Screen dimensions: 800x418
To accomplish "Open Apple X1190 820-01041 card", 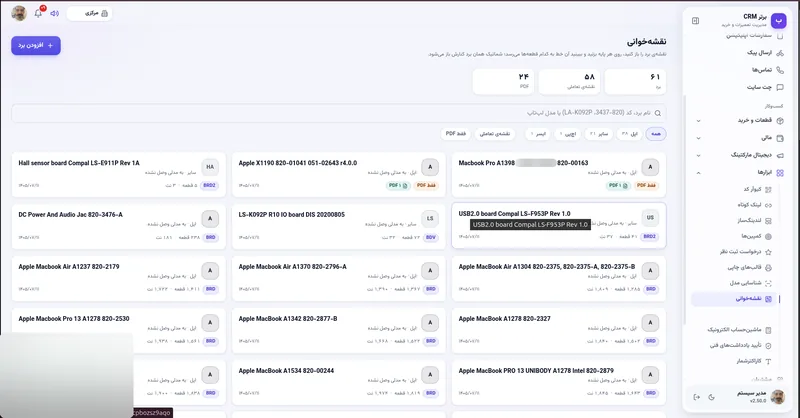I will pos(339,175).
